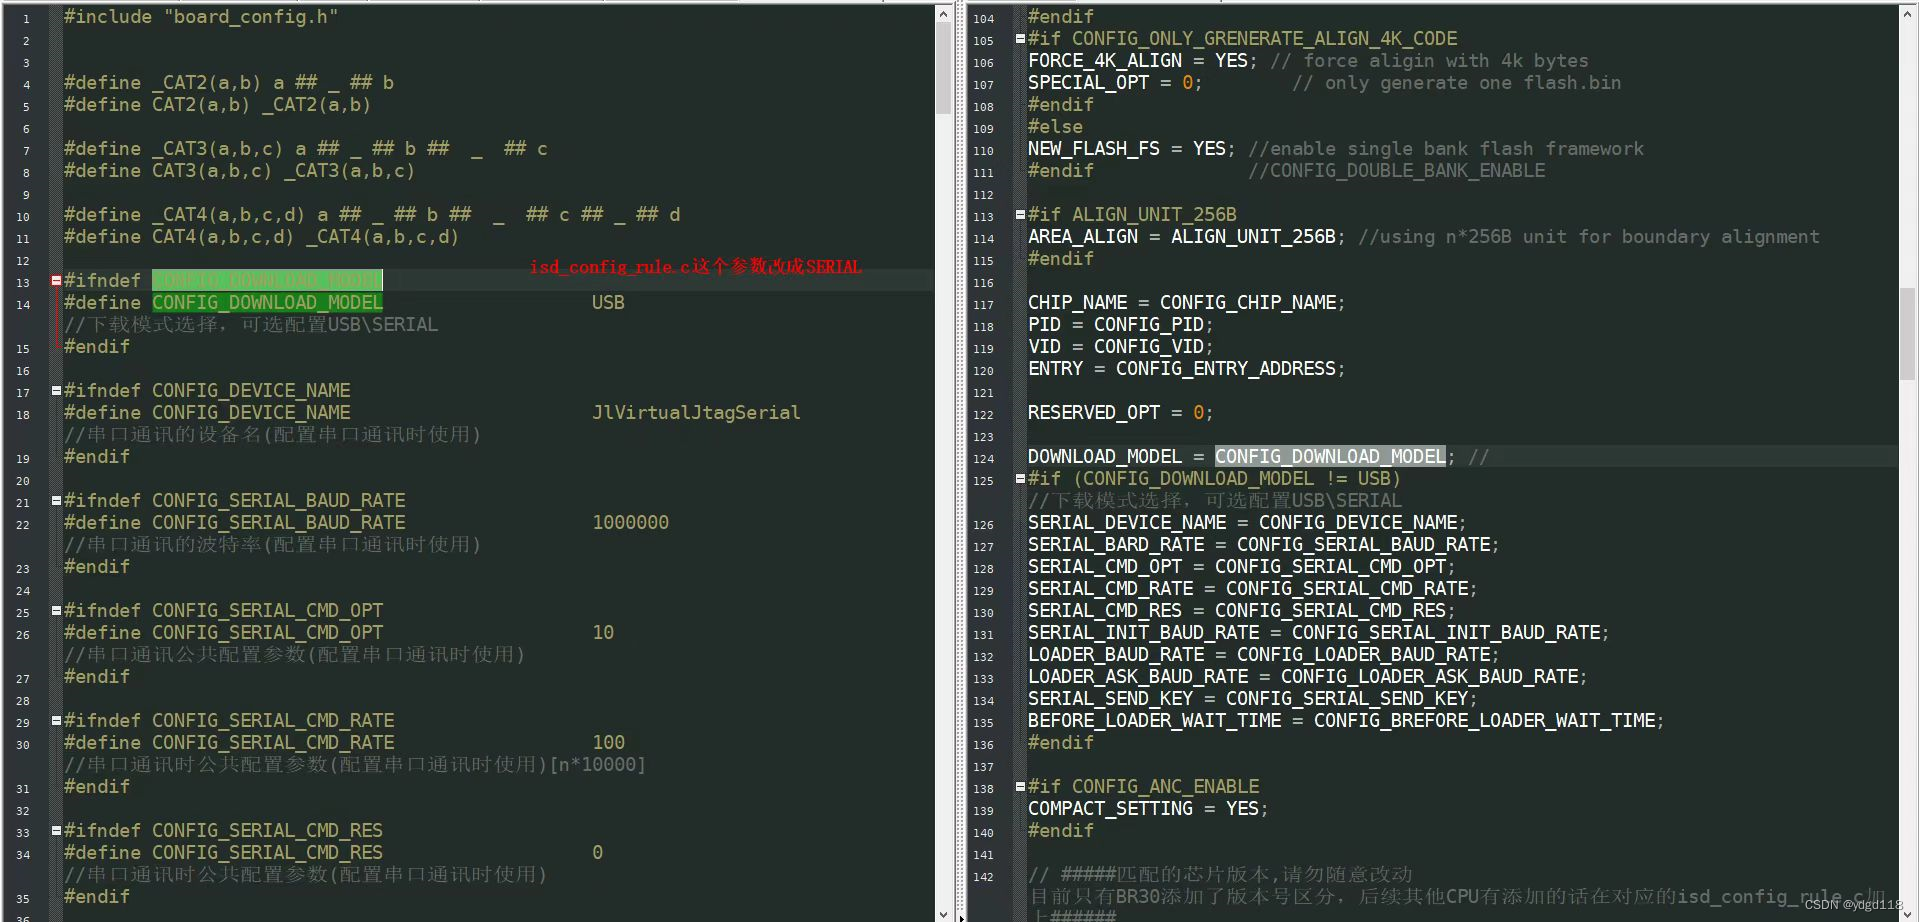Viewport: 1919px width, 922px height.
Task: Click the SERIAL_BARD_RATE assignment line
Action: [x=1264, y=545]
